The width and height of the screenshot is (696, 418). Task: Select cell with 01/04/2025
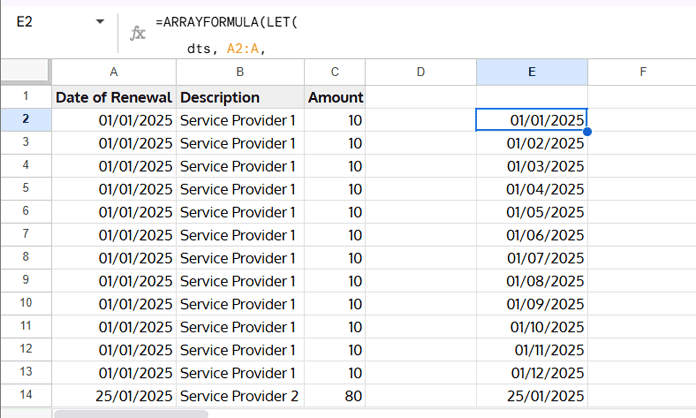coord(532,189)
